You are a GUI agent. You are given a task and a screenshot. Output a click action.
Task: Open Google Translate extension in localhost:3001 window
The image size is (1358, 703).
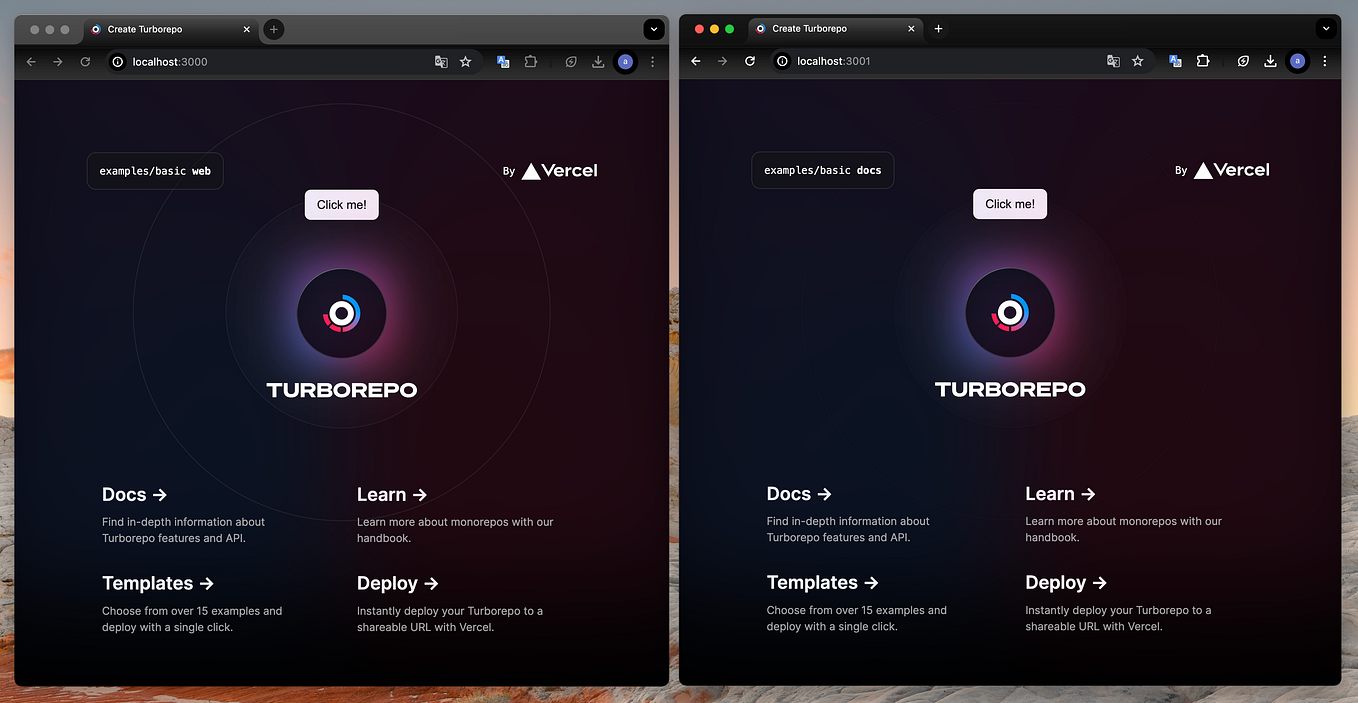coord(1175,61)
